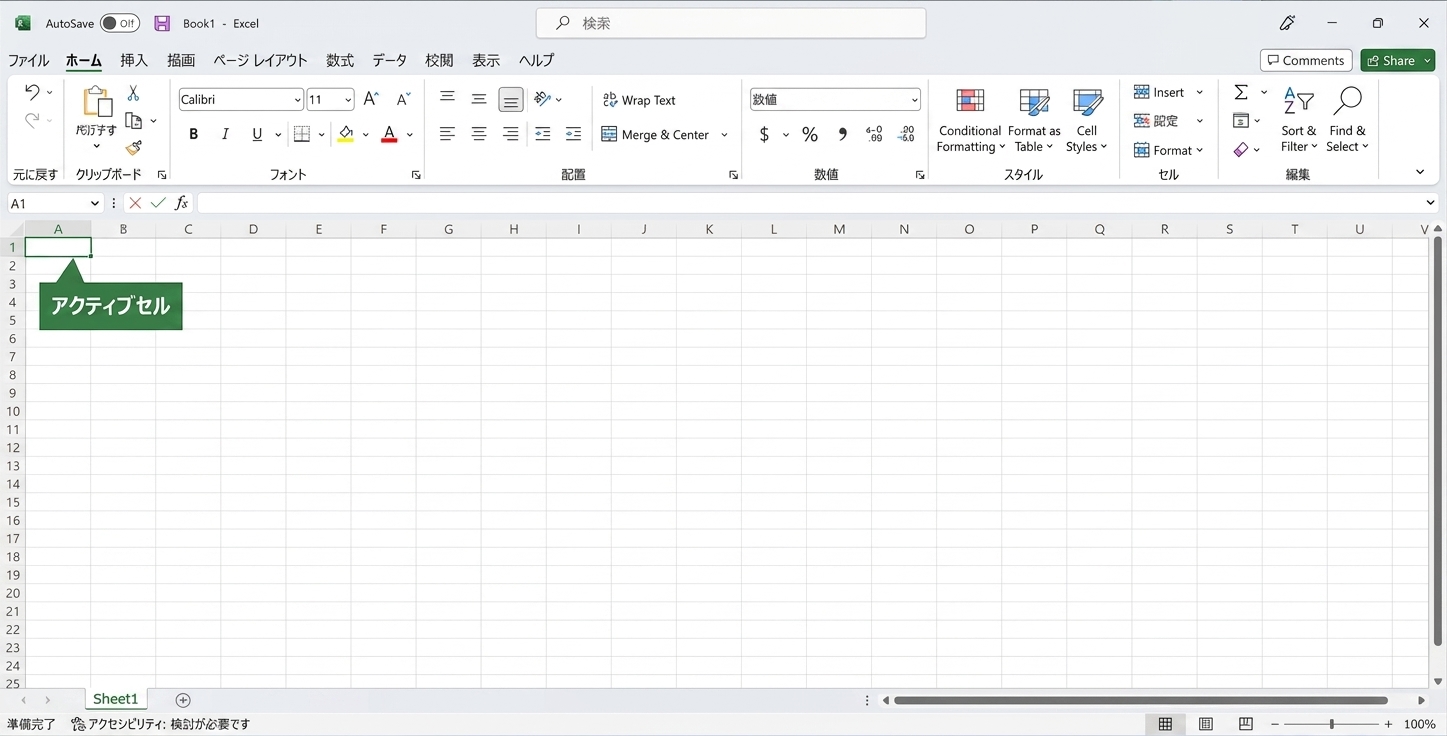Click the Cut scissors icon
The width and height of the screenshot is (1447, 736).
point(133,93)
